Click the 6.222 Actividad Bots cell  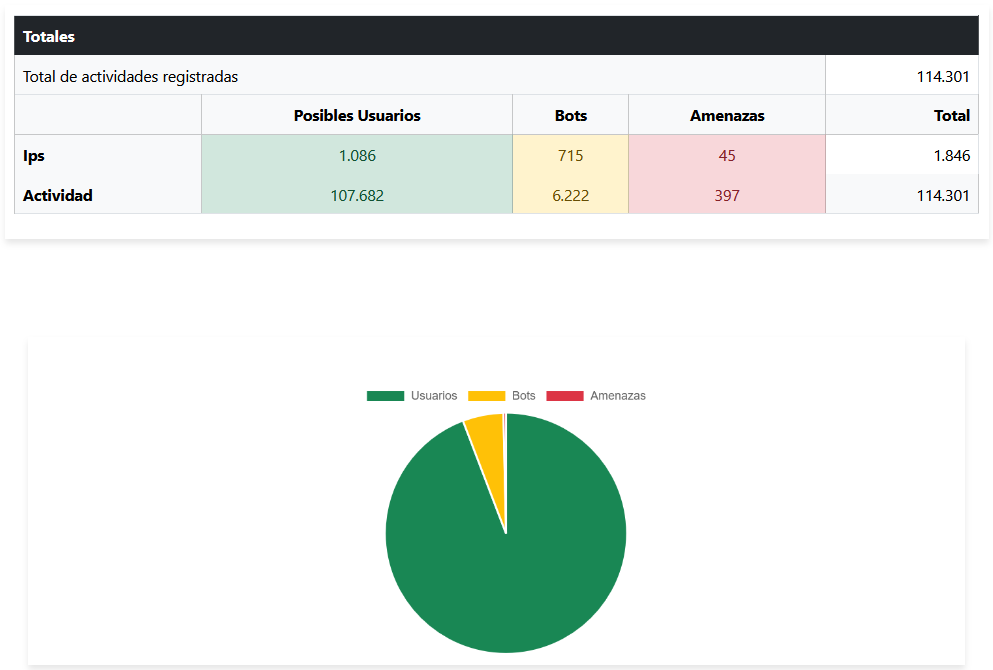click(570, 195)
